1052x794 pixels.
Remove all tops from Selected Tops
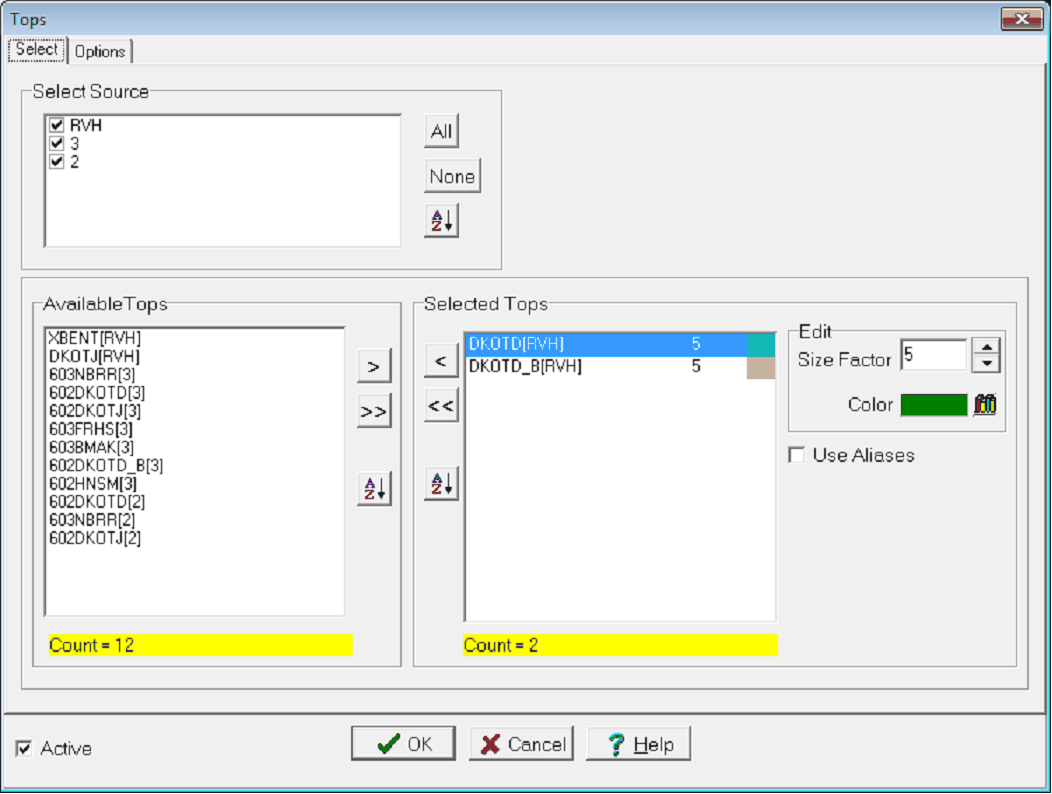tap(441, 406)
